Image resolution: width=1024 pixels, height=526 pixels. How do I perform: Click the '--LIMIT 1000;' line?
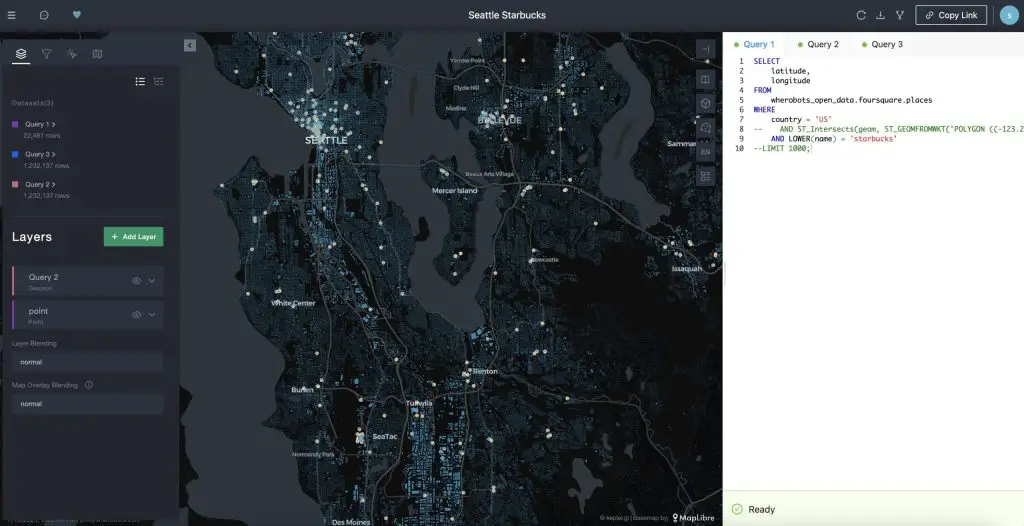tap(782, 148)
